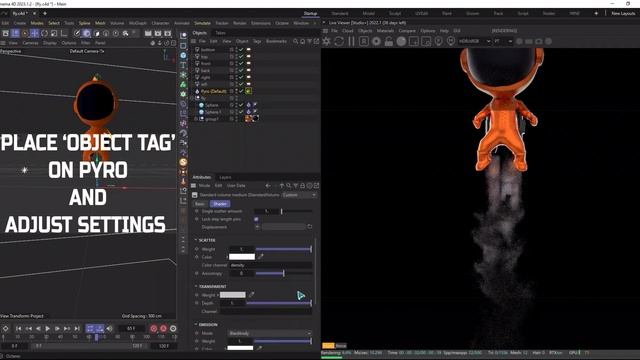
Task: Click the Scatter color white swatch
Action: [242, 257]
